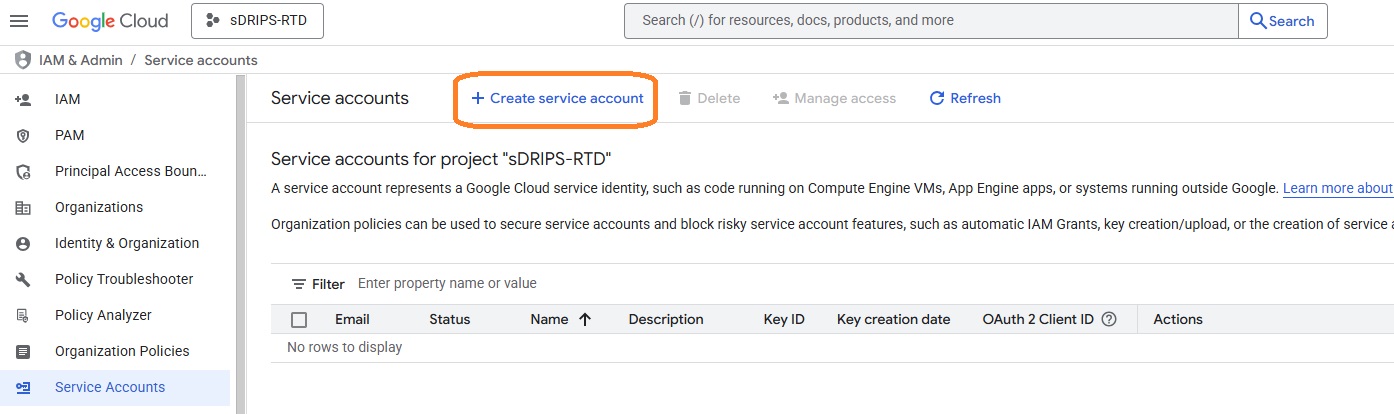Screen dimensions: 1394x414
Task: Open the sDRIPS-RTD project picker
Action: click(257, 21)
